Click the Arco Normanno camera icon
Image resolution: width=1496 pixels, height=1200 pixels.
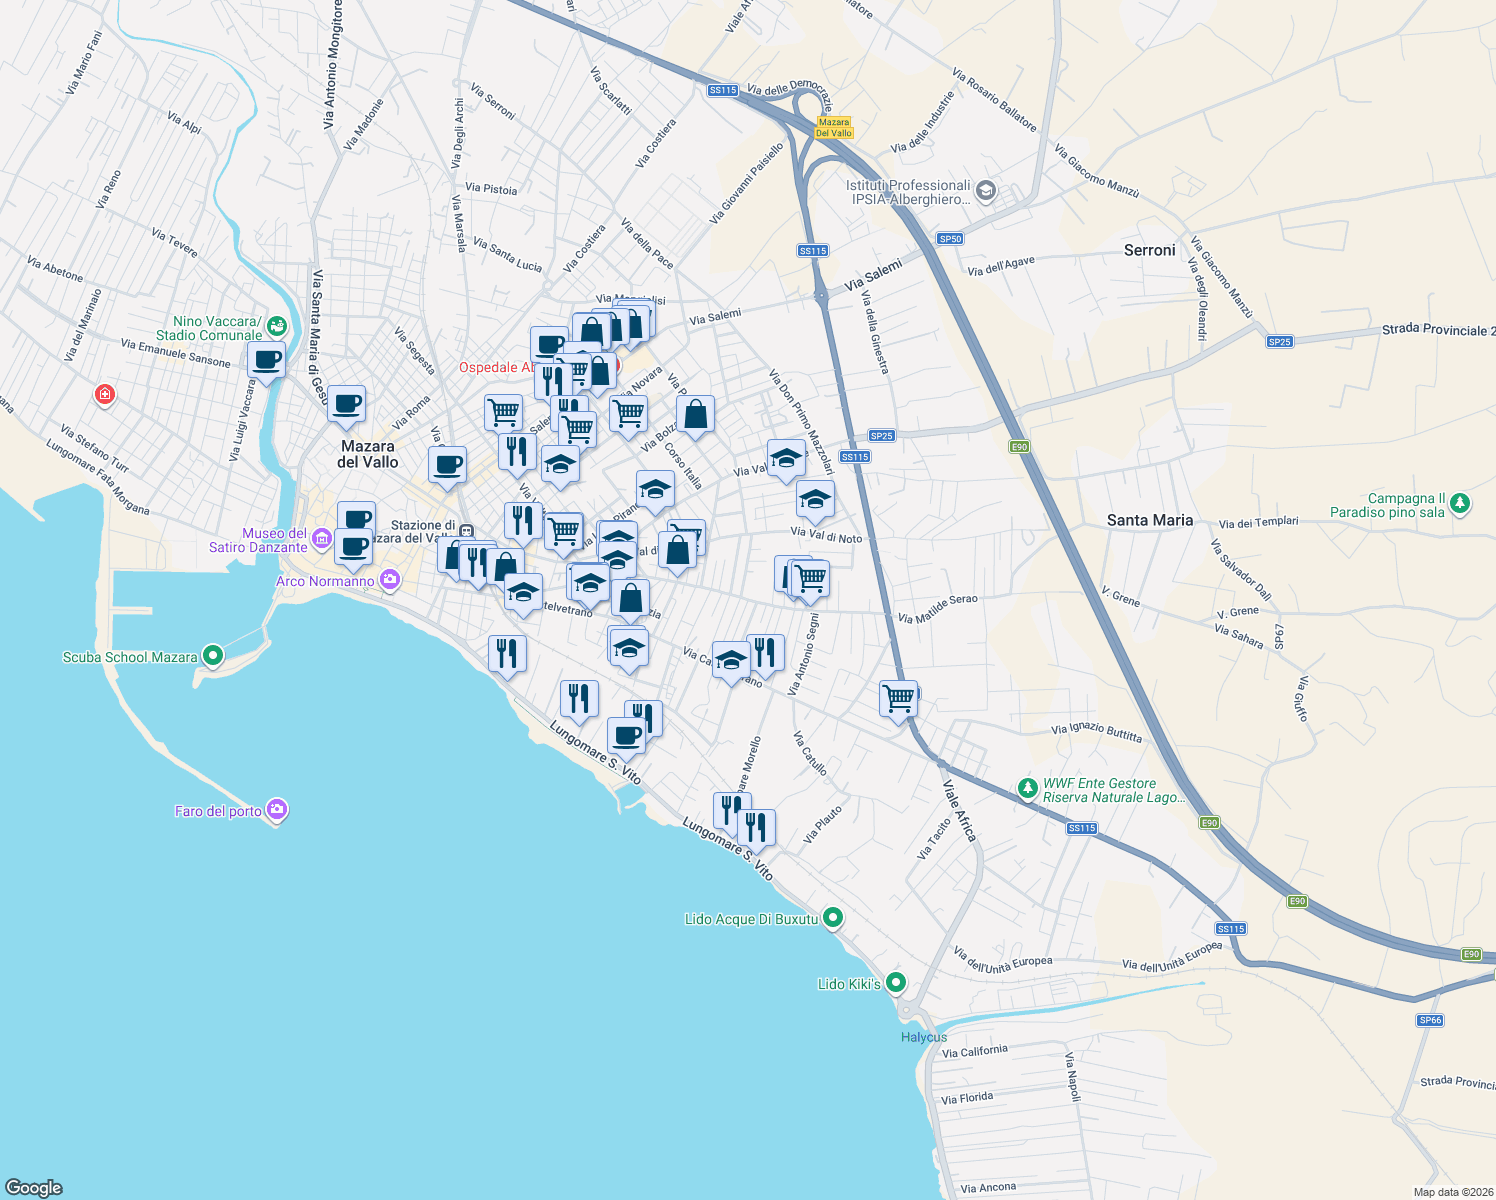click(x=389, y=580)
